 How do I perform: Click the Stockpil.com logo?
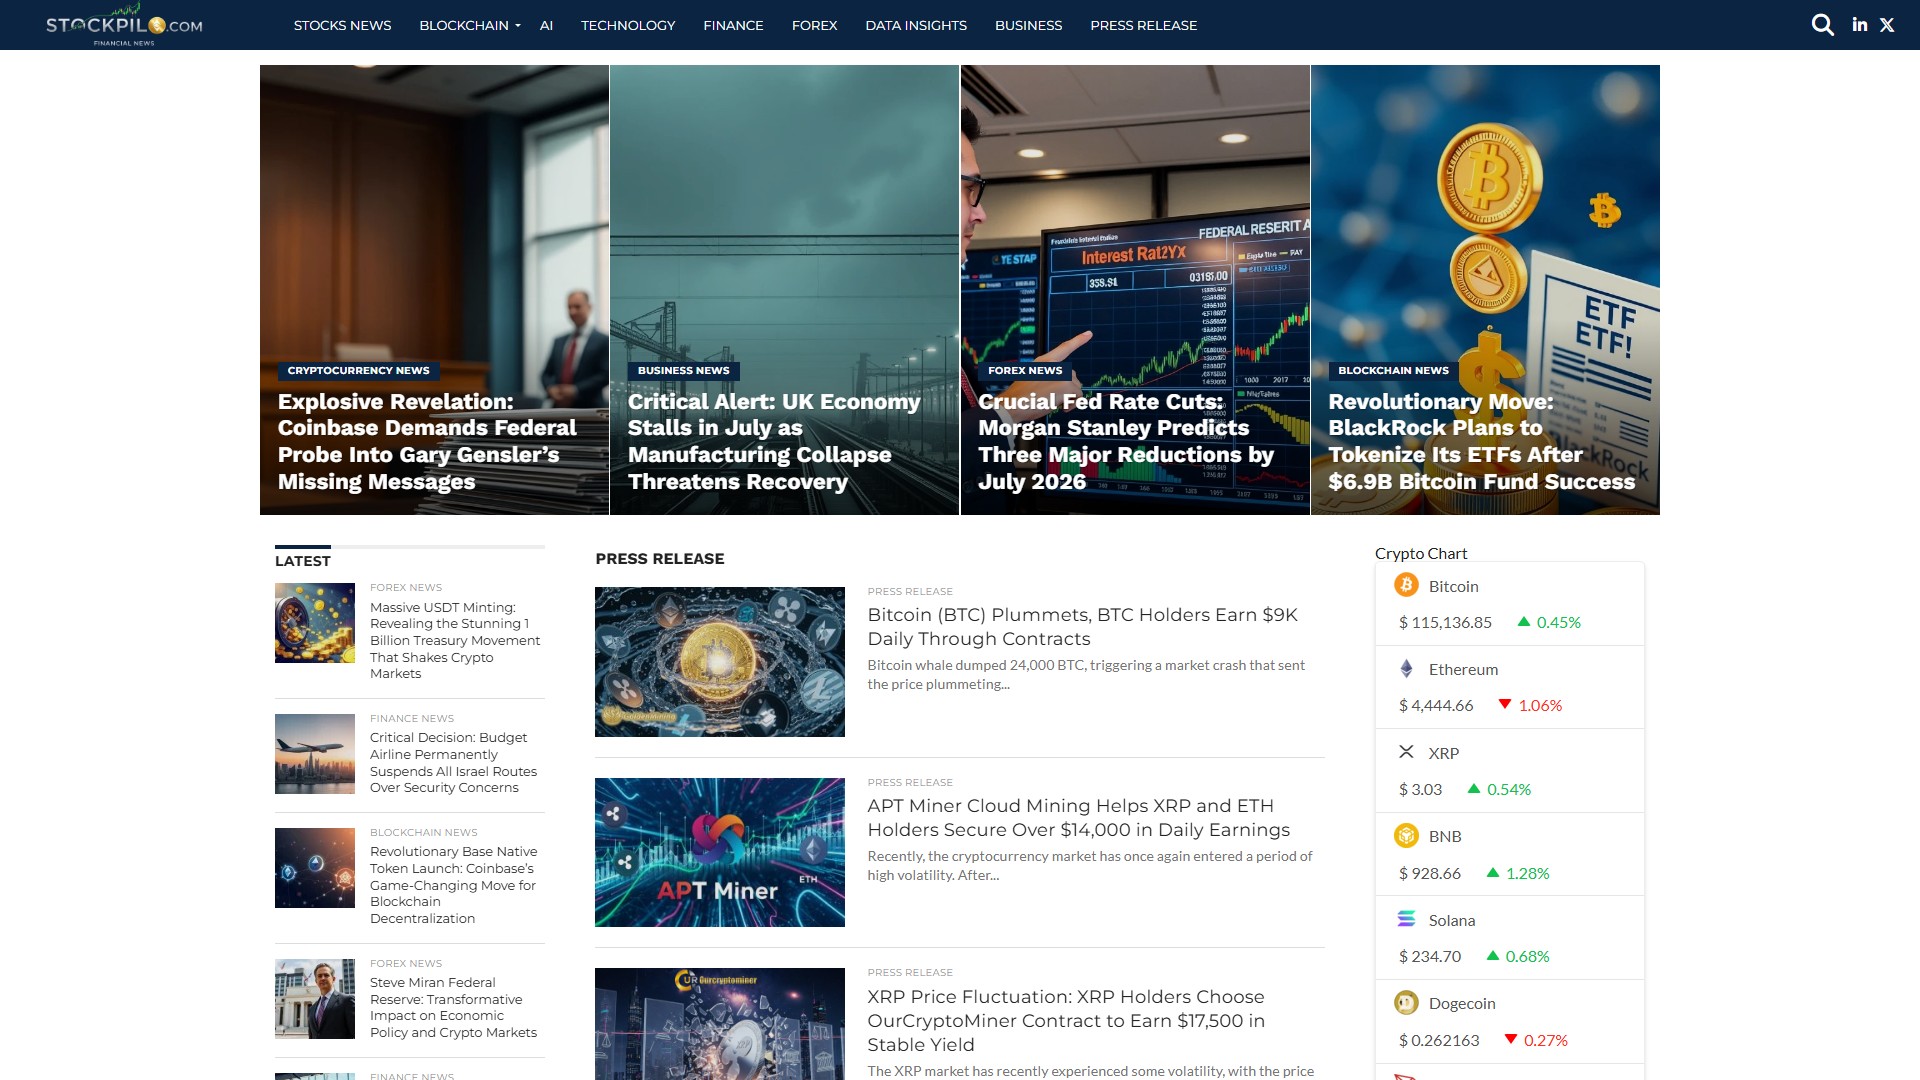[x=124, y=25]
